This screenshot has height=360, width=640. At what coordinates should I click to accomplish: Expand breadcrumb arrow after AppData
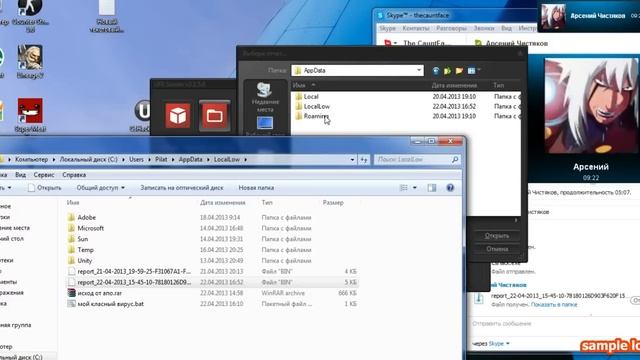coord(208,160)
